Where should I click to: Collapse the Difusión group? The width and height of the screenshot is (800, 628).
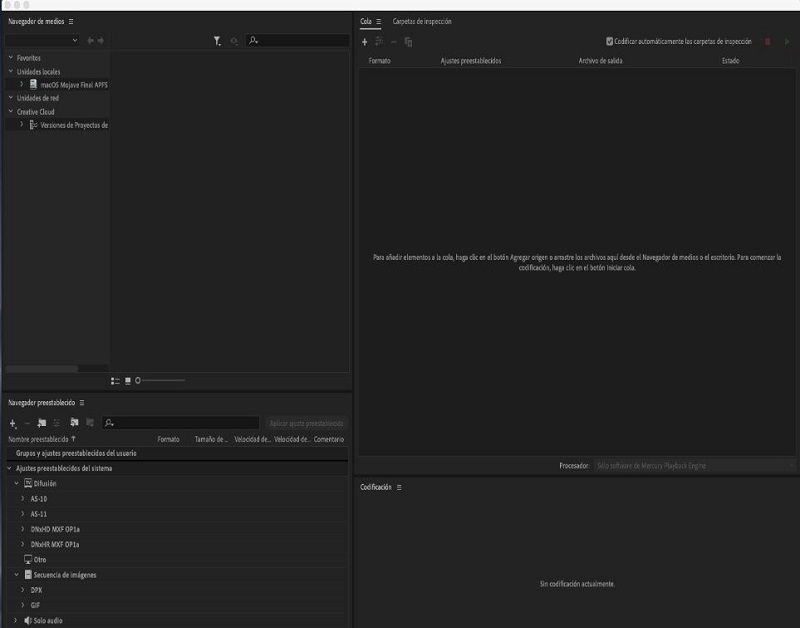[x=16, y=483]
